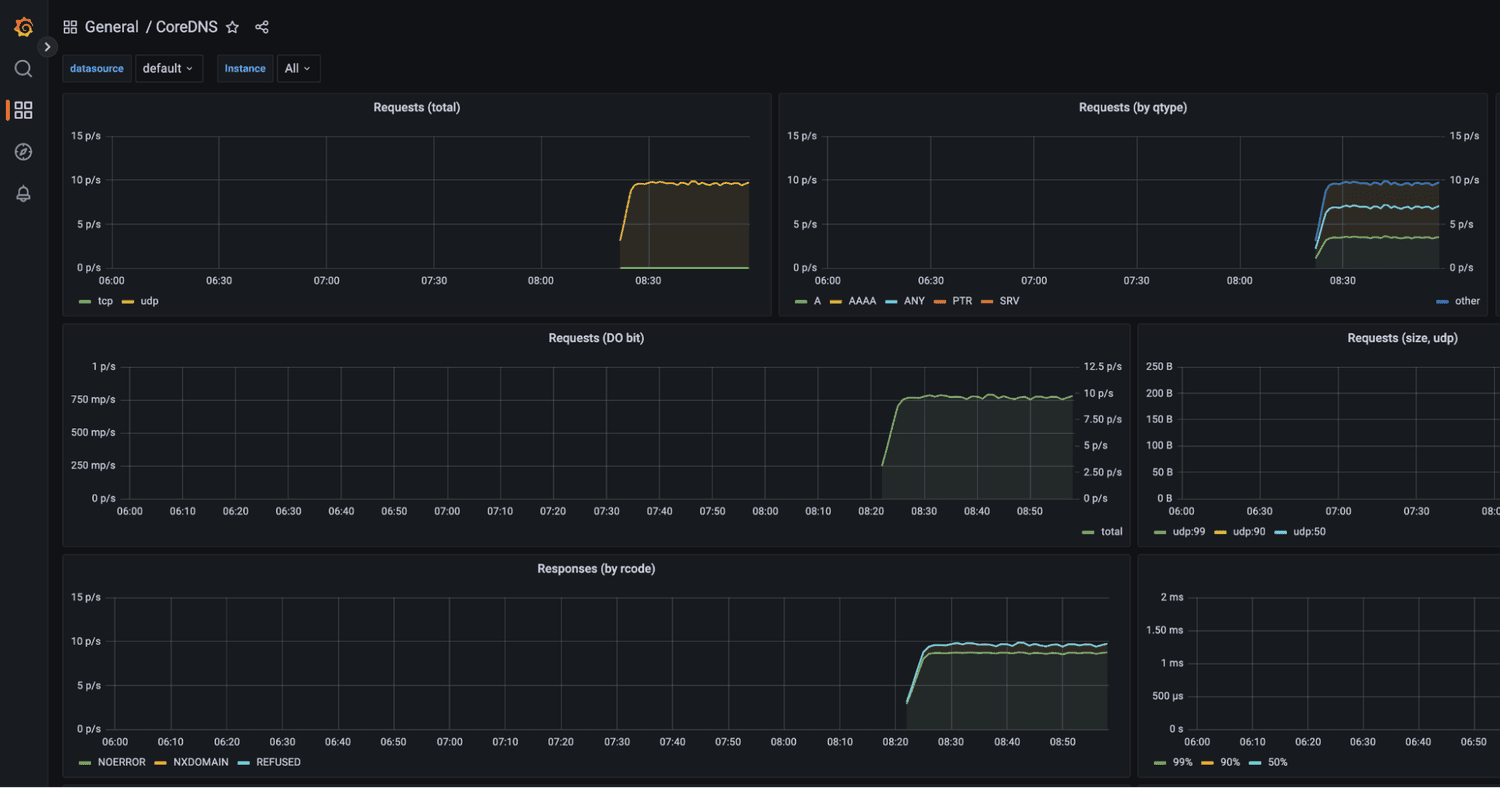Share the dashboard using the share icon
This screenshot has width=1500, height=788.
pyautogui.click(x=262, y=27)
